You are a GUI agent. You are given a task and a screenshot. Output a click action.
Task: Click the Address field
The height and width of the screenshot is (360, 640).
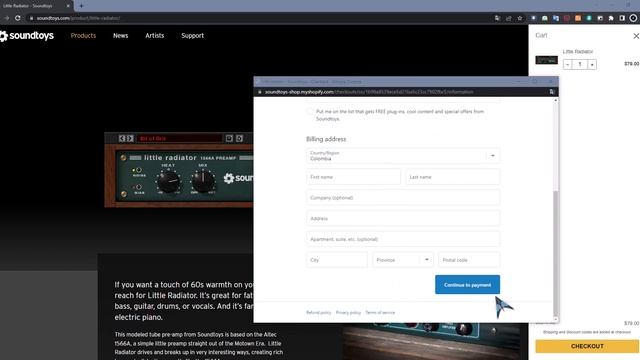403,218
